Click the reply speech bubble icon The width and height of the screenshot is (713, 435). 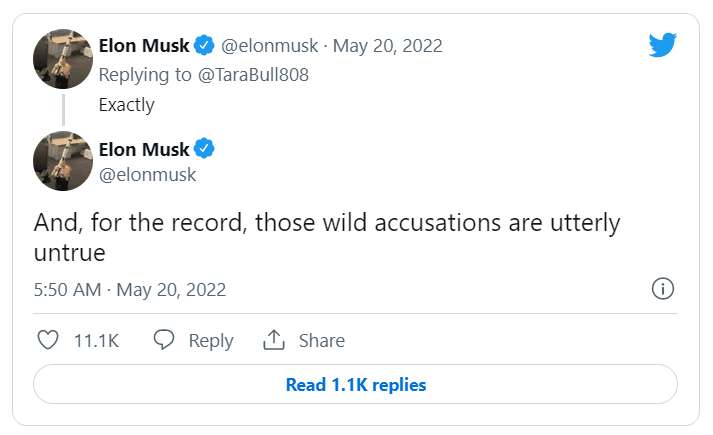click(165, 340)
